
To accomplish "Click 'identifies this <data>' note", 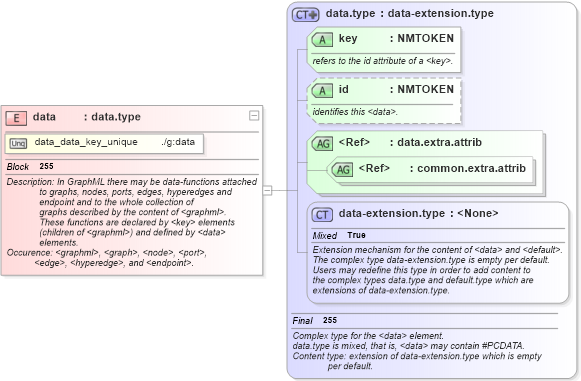I will tap(355, 112).
